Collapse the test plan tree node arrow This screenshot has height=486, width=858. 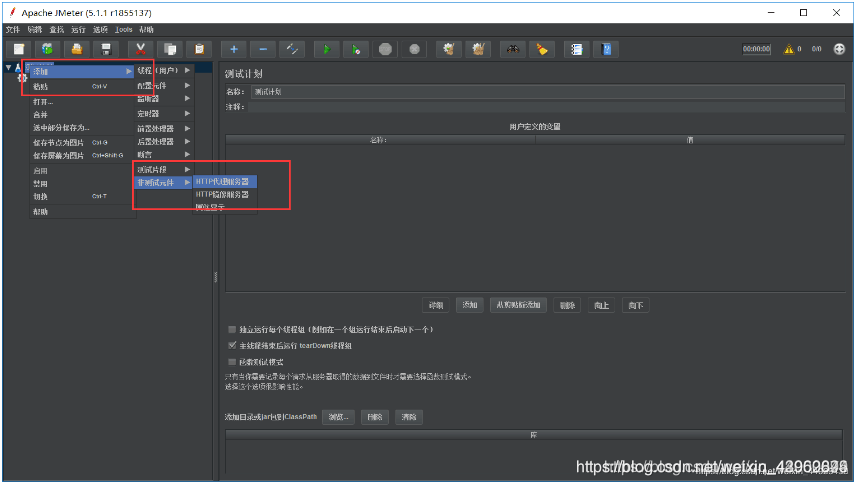[8, 67]
